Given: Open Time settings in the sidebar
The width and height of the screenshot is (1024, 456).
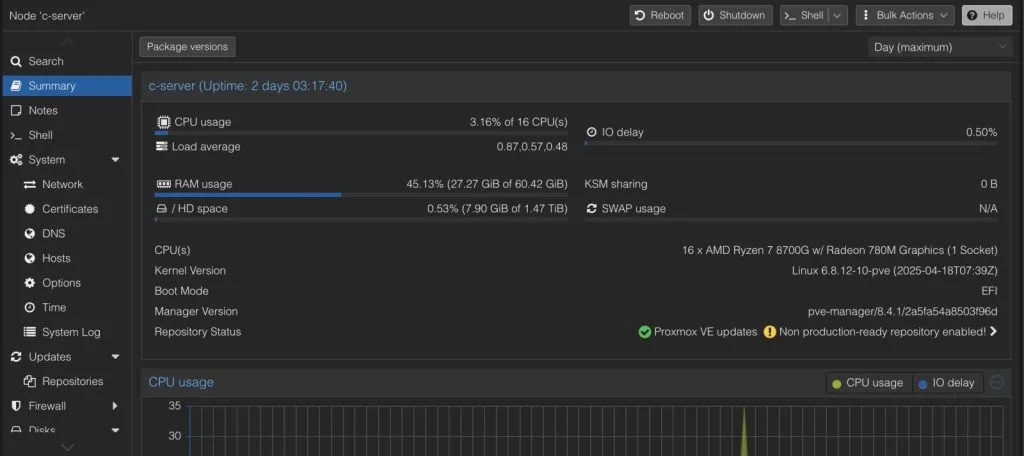Looking at the screenshot, I should tap(67, 308).
